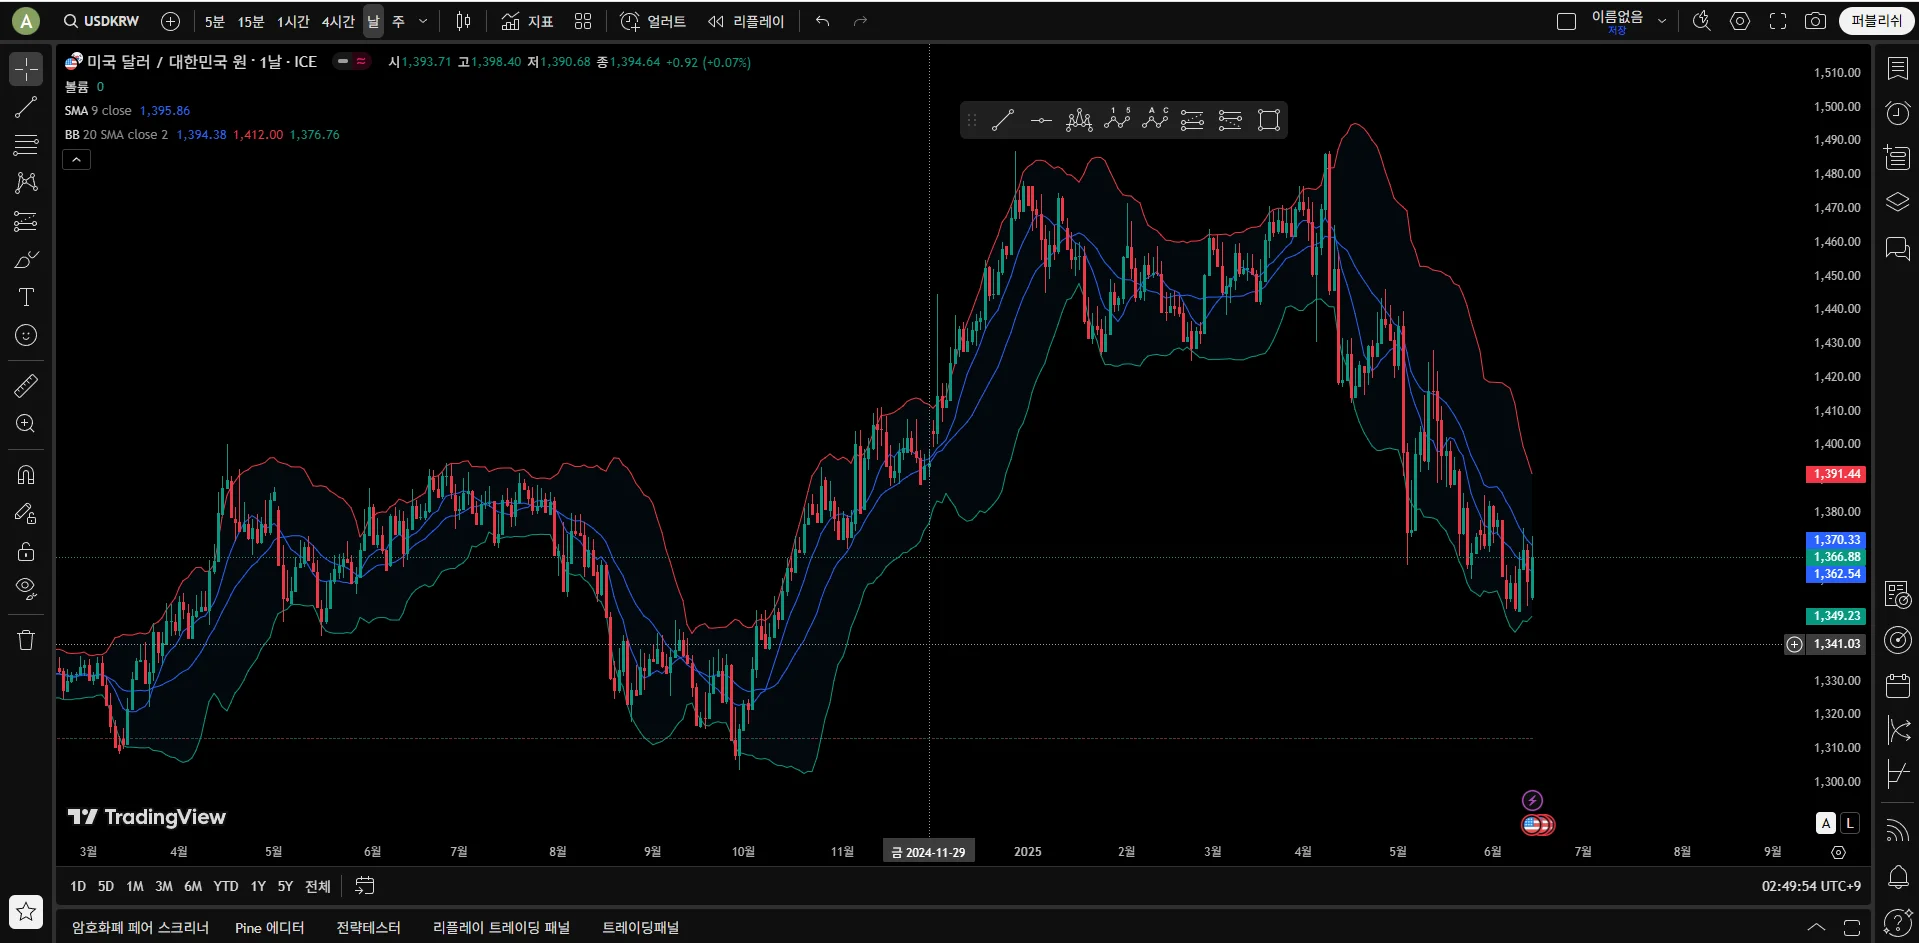This screenshot has width=1919, height=943.
Task: Toggle the L log scale button
Action: click(x=1850, y=823)
